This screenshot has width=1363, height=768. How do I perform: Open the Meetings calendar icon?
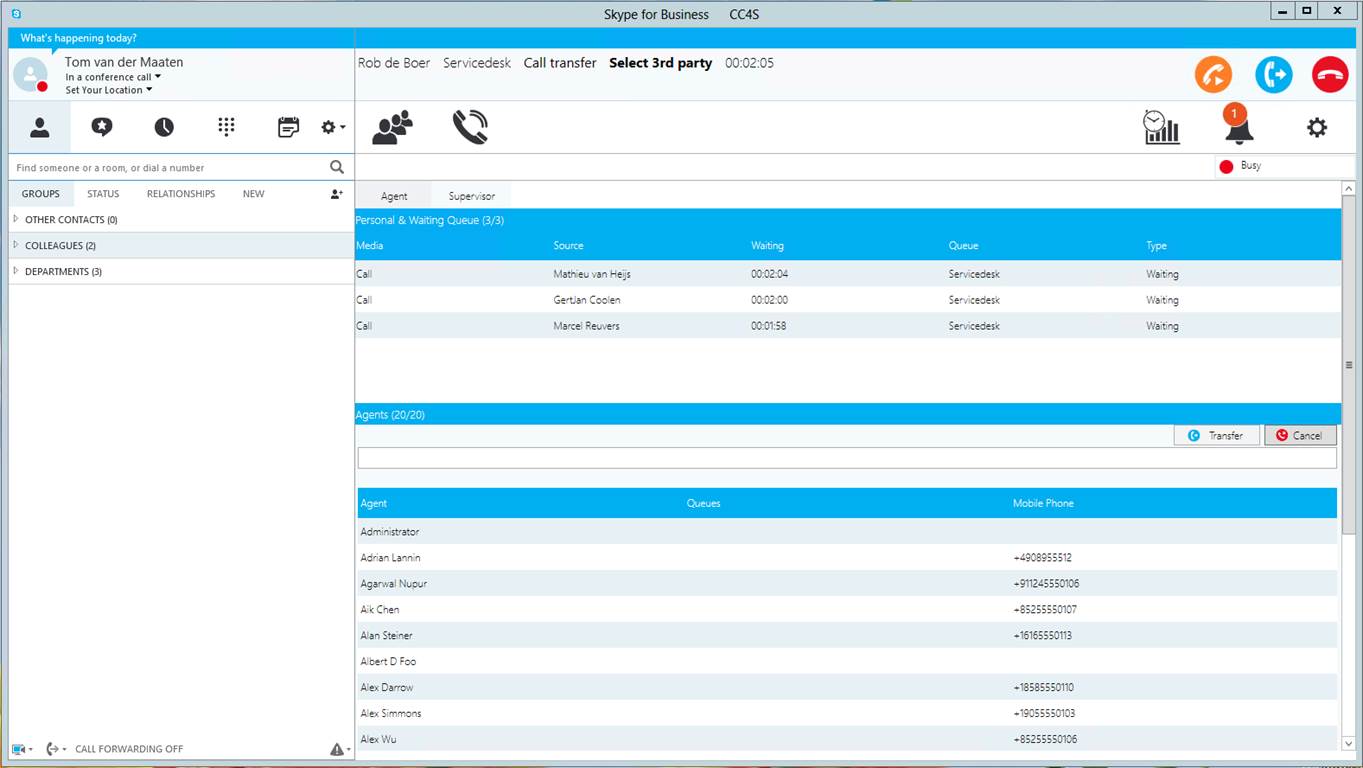[288, 127]
